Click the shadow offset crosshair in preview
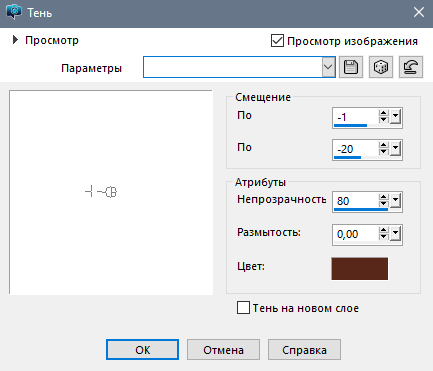The height and width of the screenshot is (371, 433). pos(101,192)
